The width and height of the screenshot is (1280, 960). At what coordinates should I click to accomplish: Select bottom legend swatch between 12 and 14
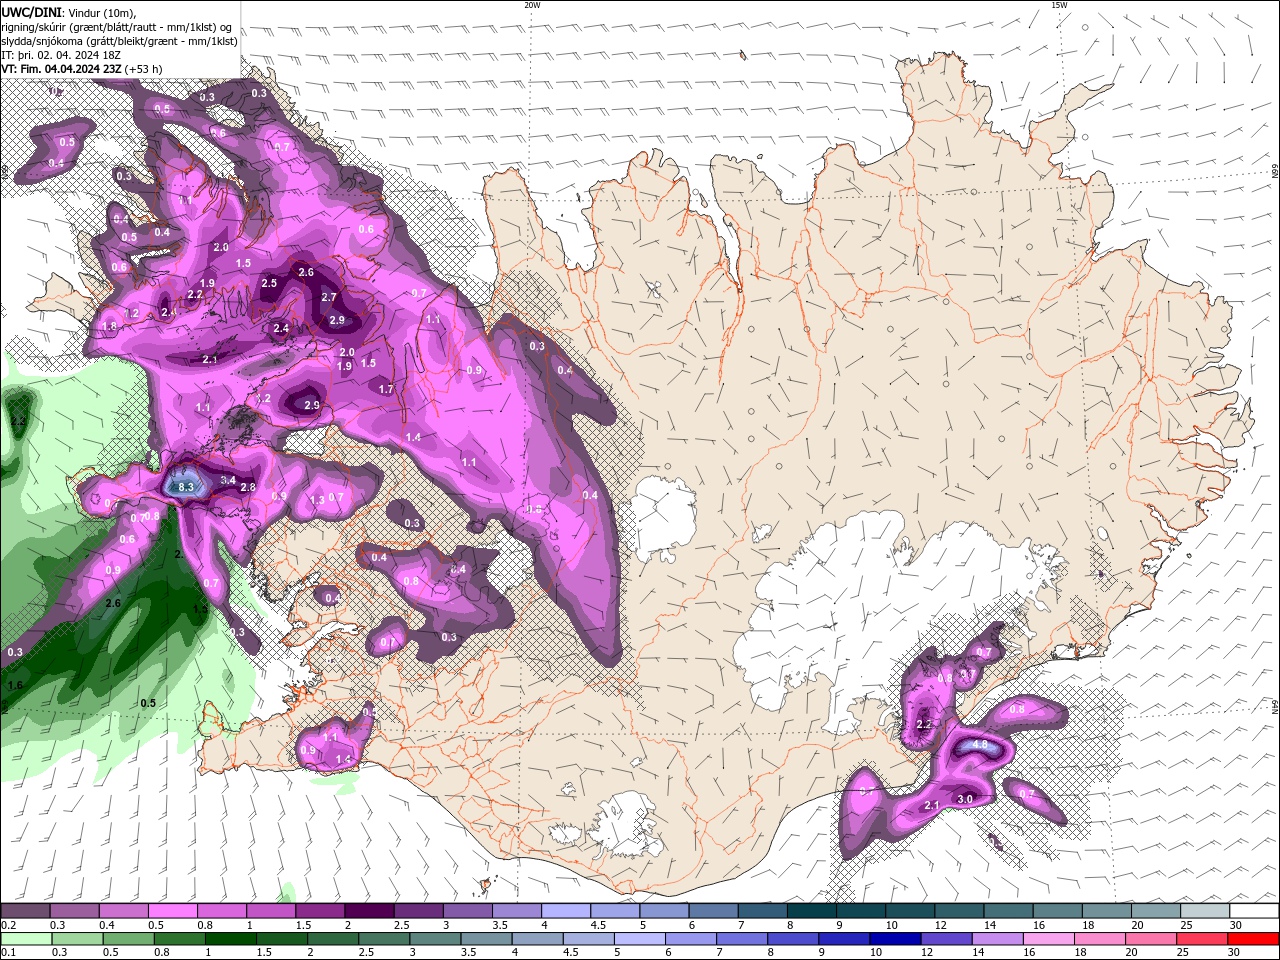tap(947, 939)
